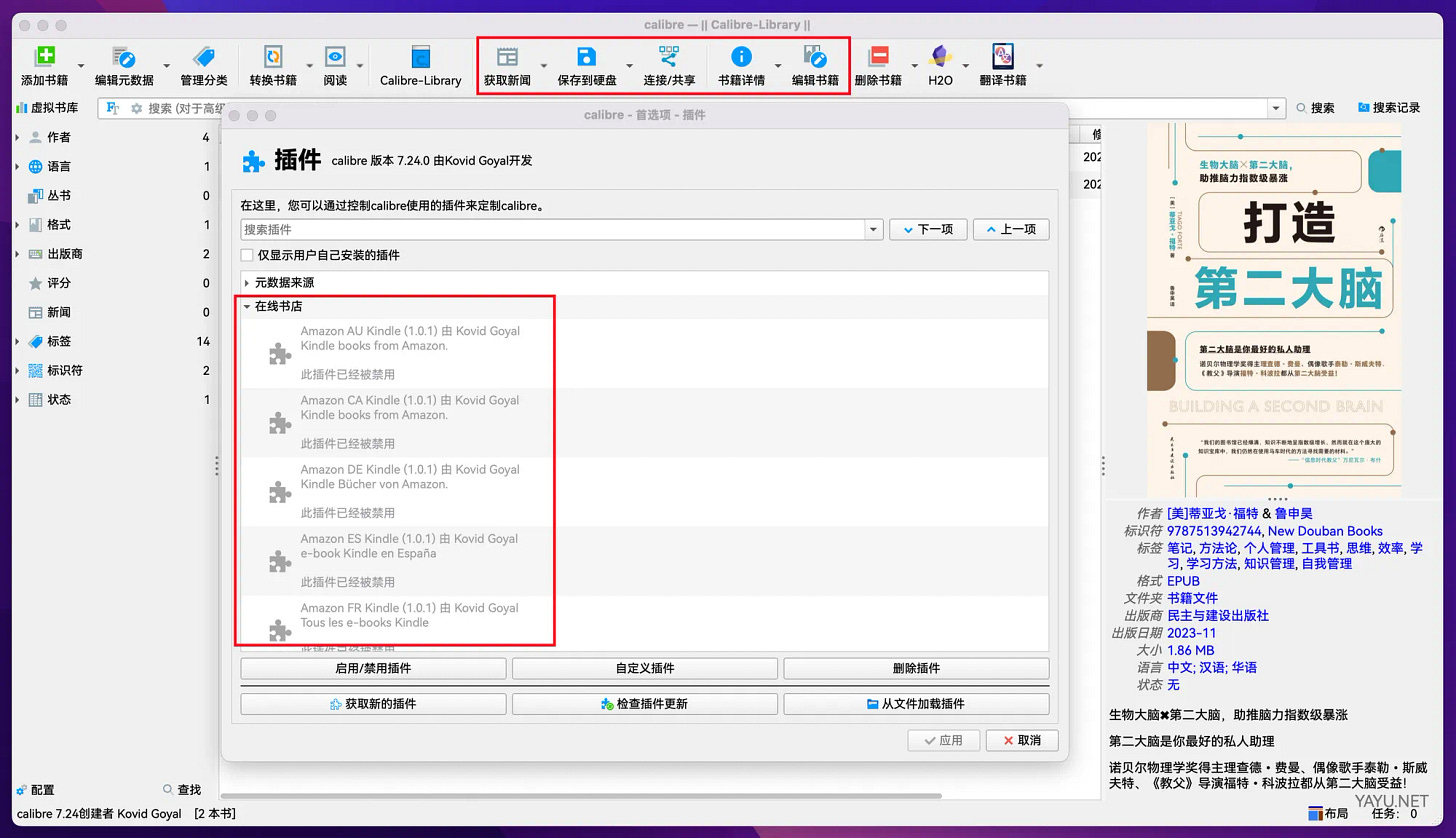Show 书籍详情 (Book details) icon
The width and height of the screenshot is (1456, 838).
pyautogui.click(x=741, y=57)
